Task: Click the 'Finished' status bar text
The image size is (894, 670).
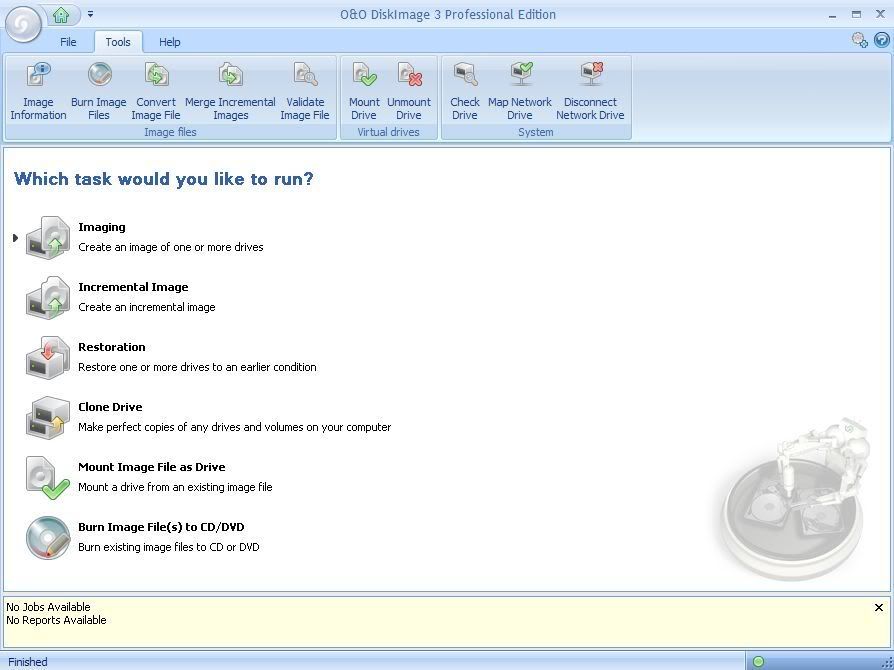Action: (x=27, y=661)
